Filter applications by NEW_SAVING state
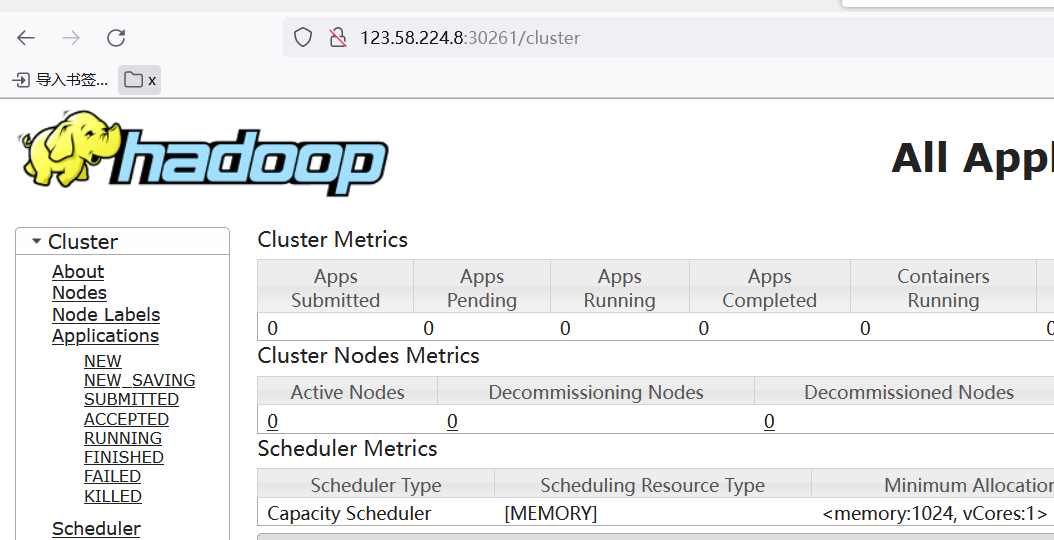This screenshot has width=1054, height=540. [x=140, y=380]
